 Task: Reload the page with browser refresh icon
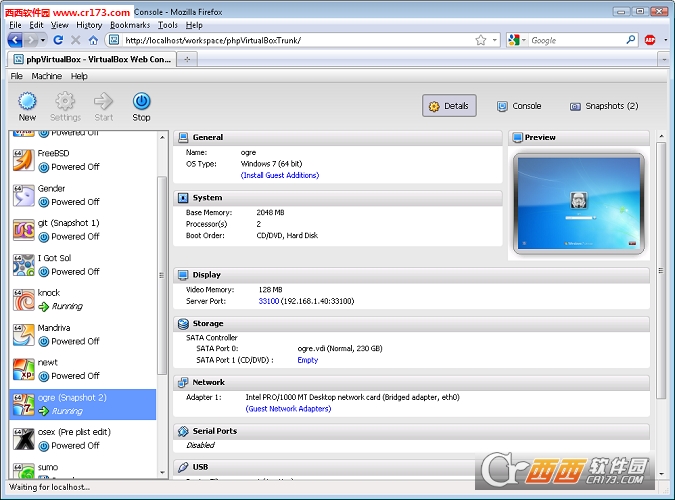pyautogui.click(x=58, y=40)
